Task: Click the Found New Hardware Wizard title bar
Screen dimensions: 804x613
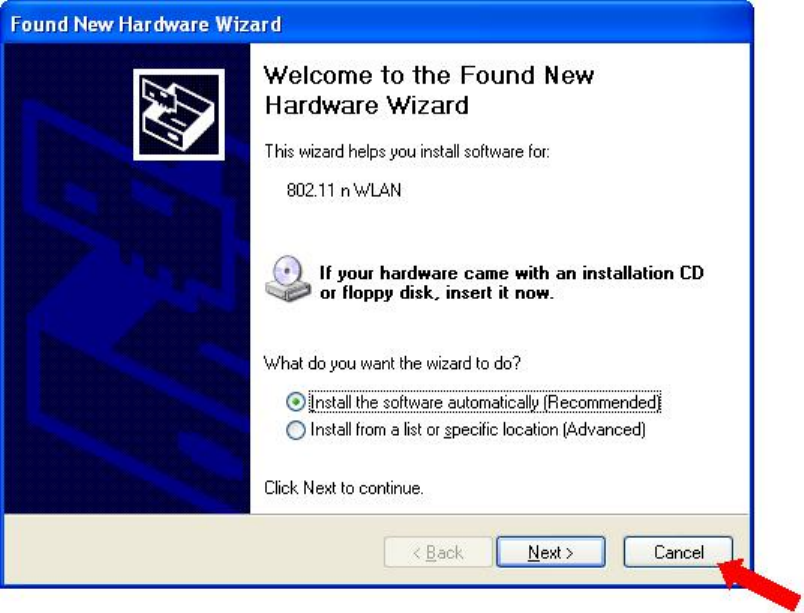Action: point(377,24)
